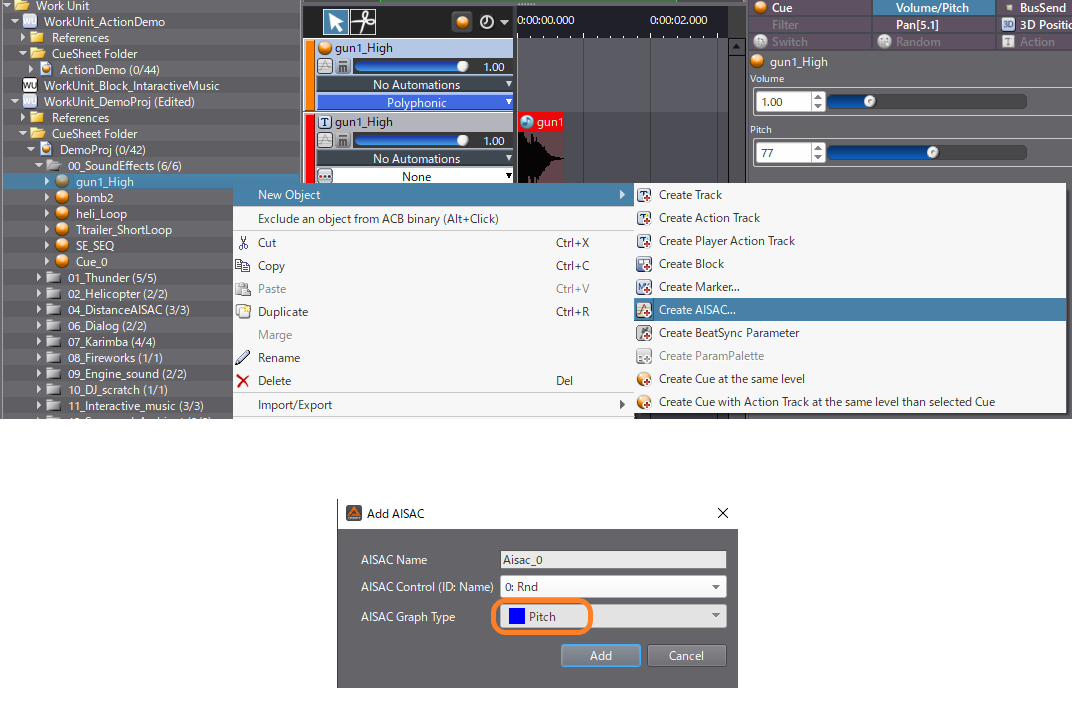The width and height of the screenshot is (1072, 725).
Task: Switch to the BusSend tab
Action: 1035,8
